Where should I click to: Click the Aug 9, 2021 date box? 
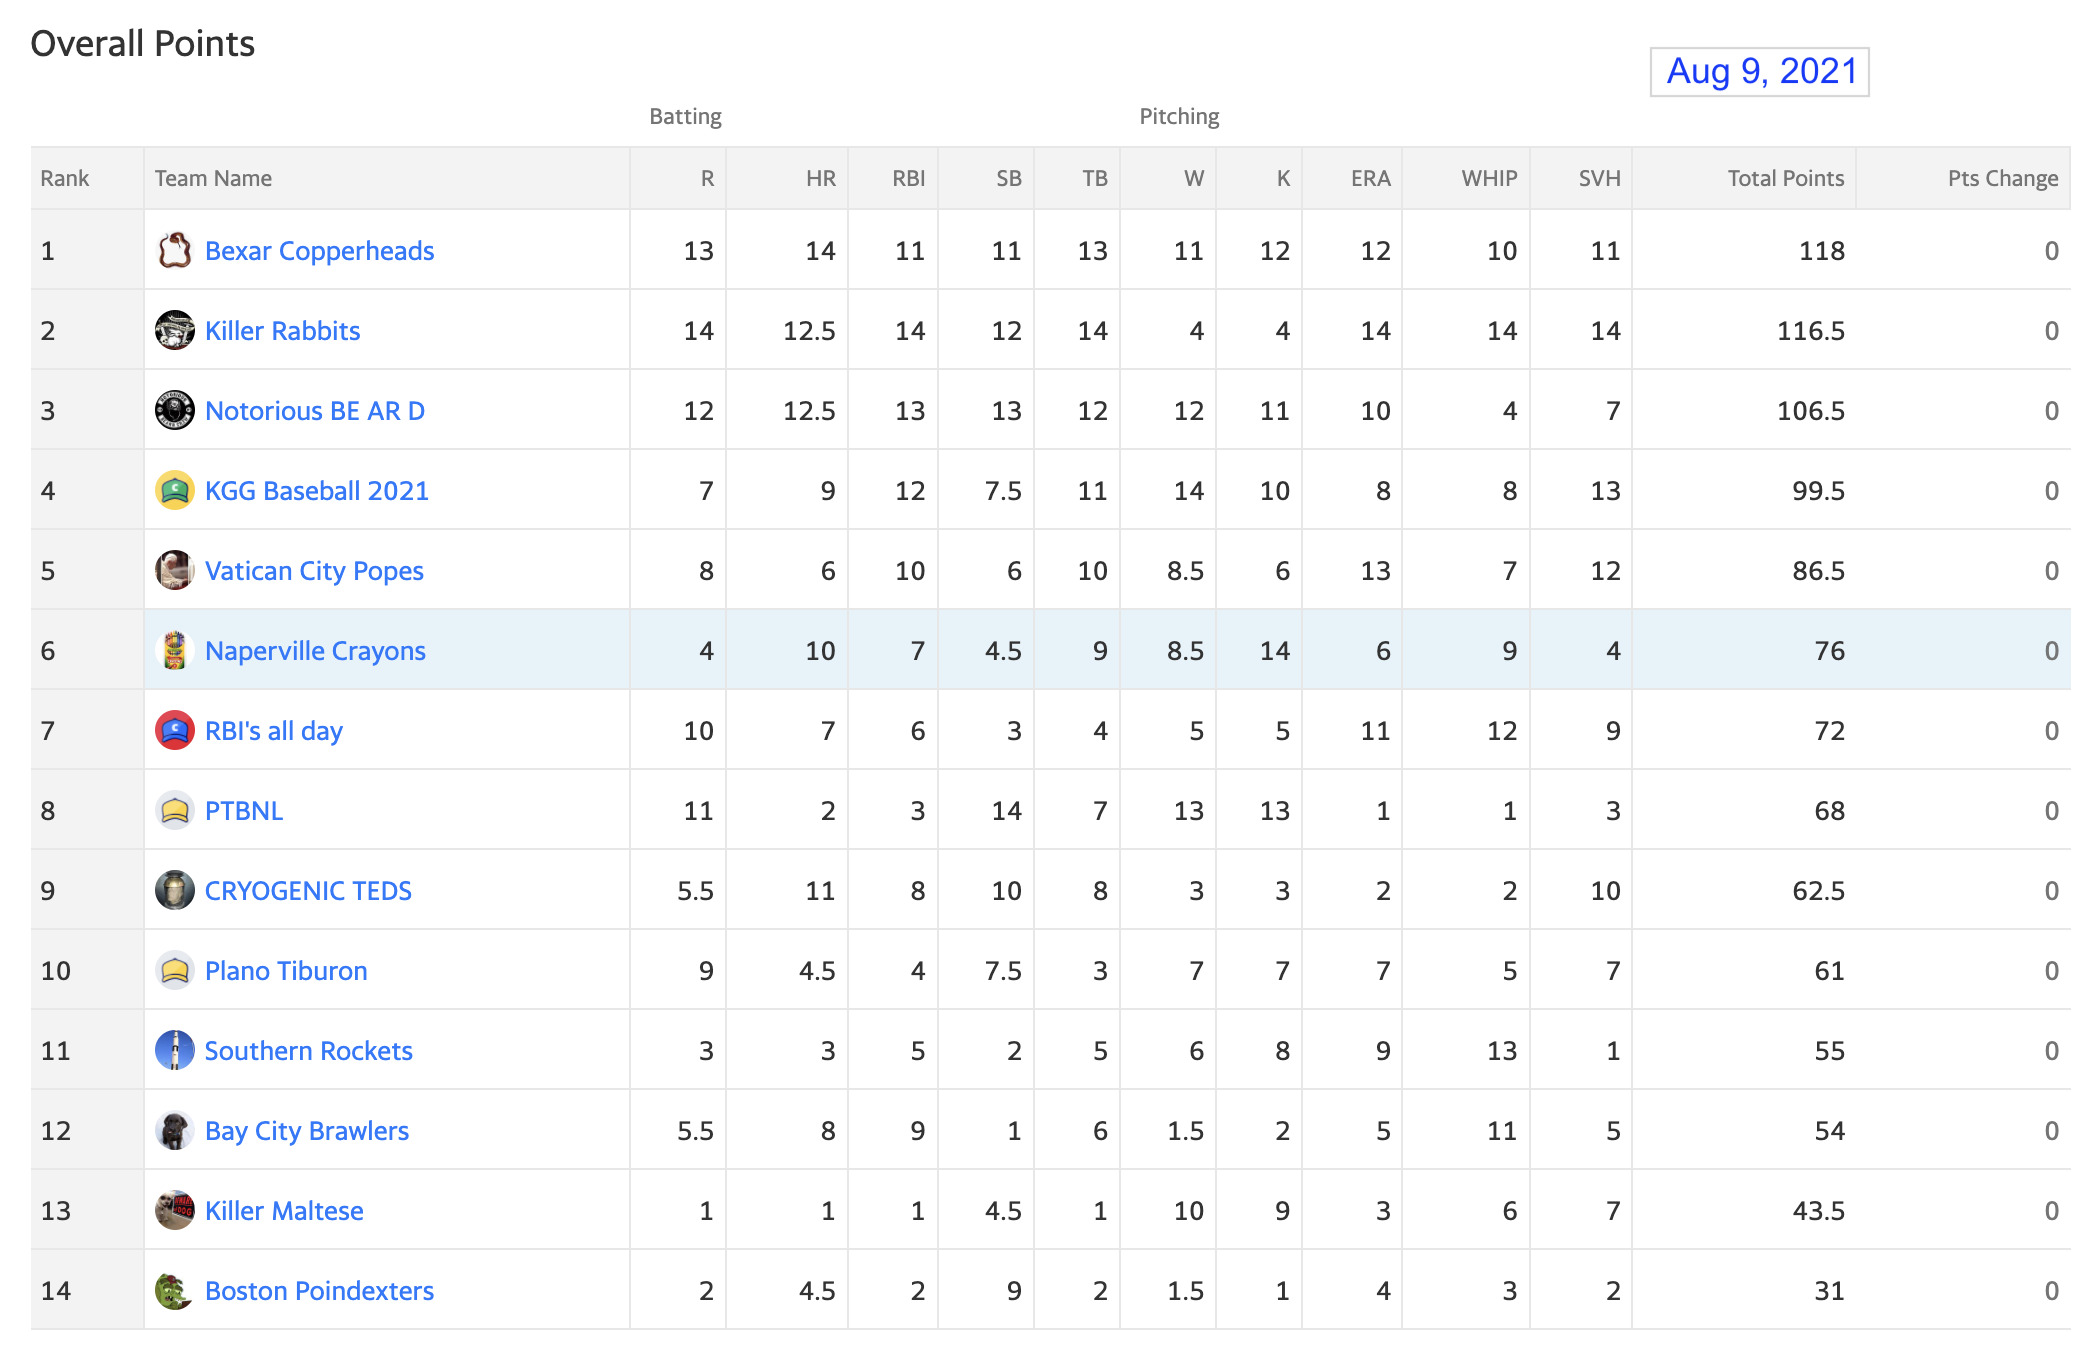tap(1760, 72)
